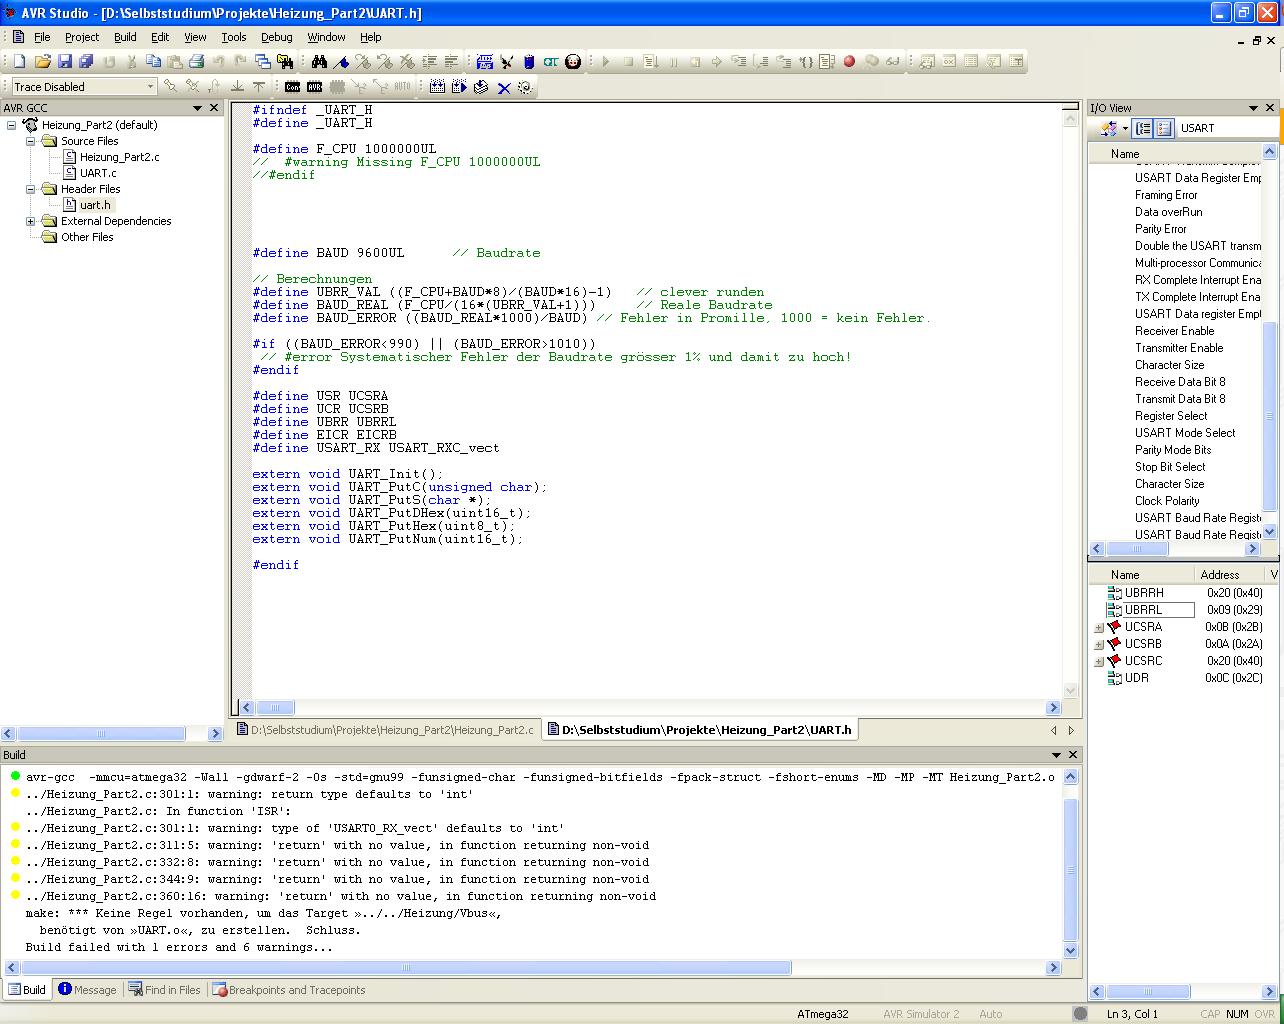The width and height of the screenshot is (1284, 1024).
Task: Open the Debug menu
Action: [x=276, y=37]
